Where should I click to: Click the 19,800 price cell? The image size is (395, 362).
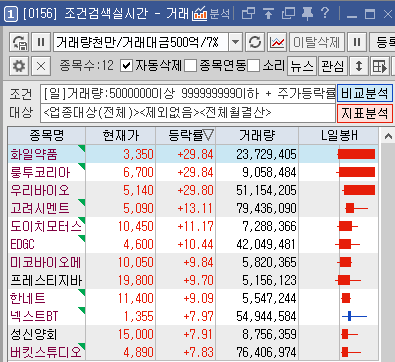(136, 280)
